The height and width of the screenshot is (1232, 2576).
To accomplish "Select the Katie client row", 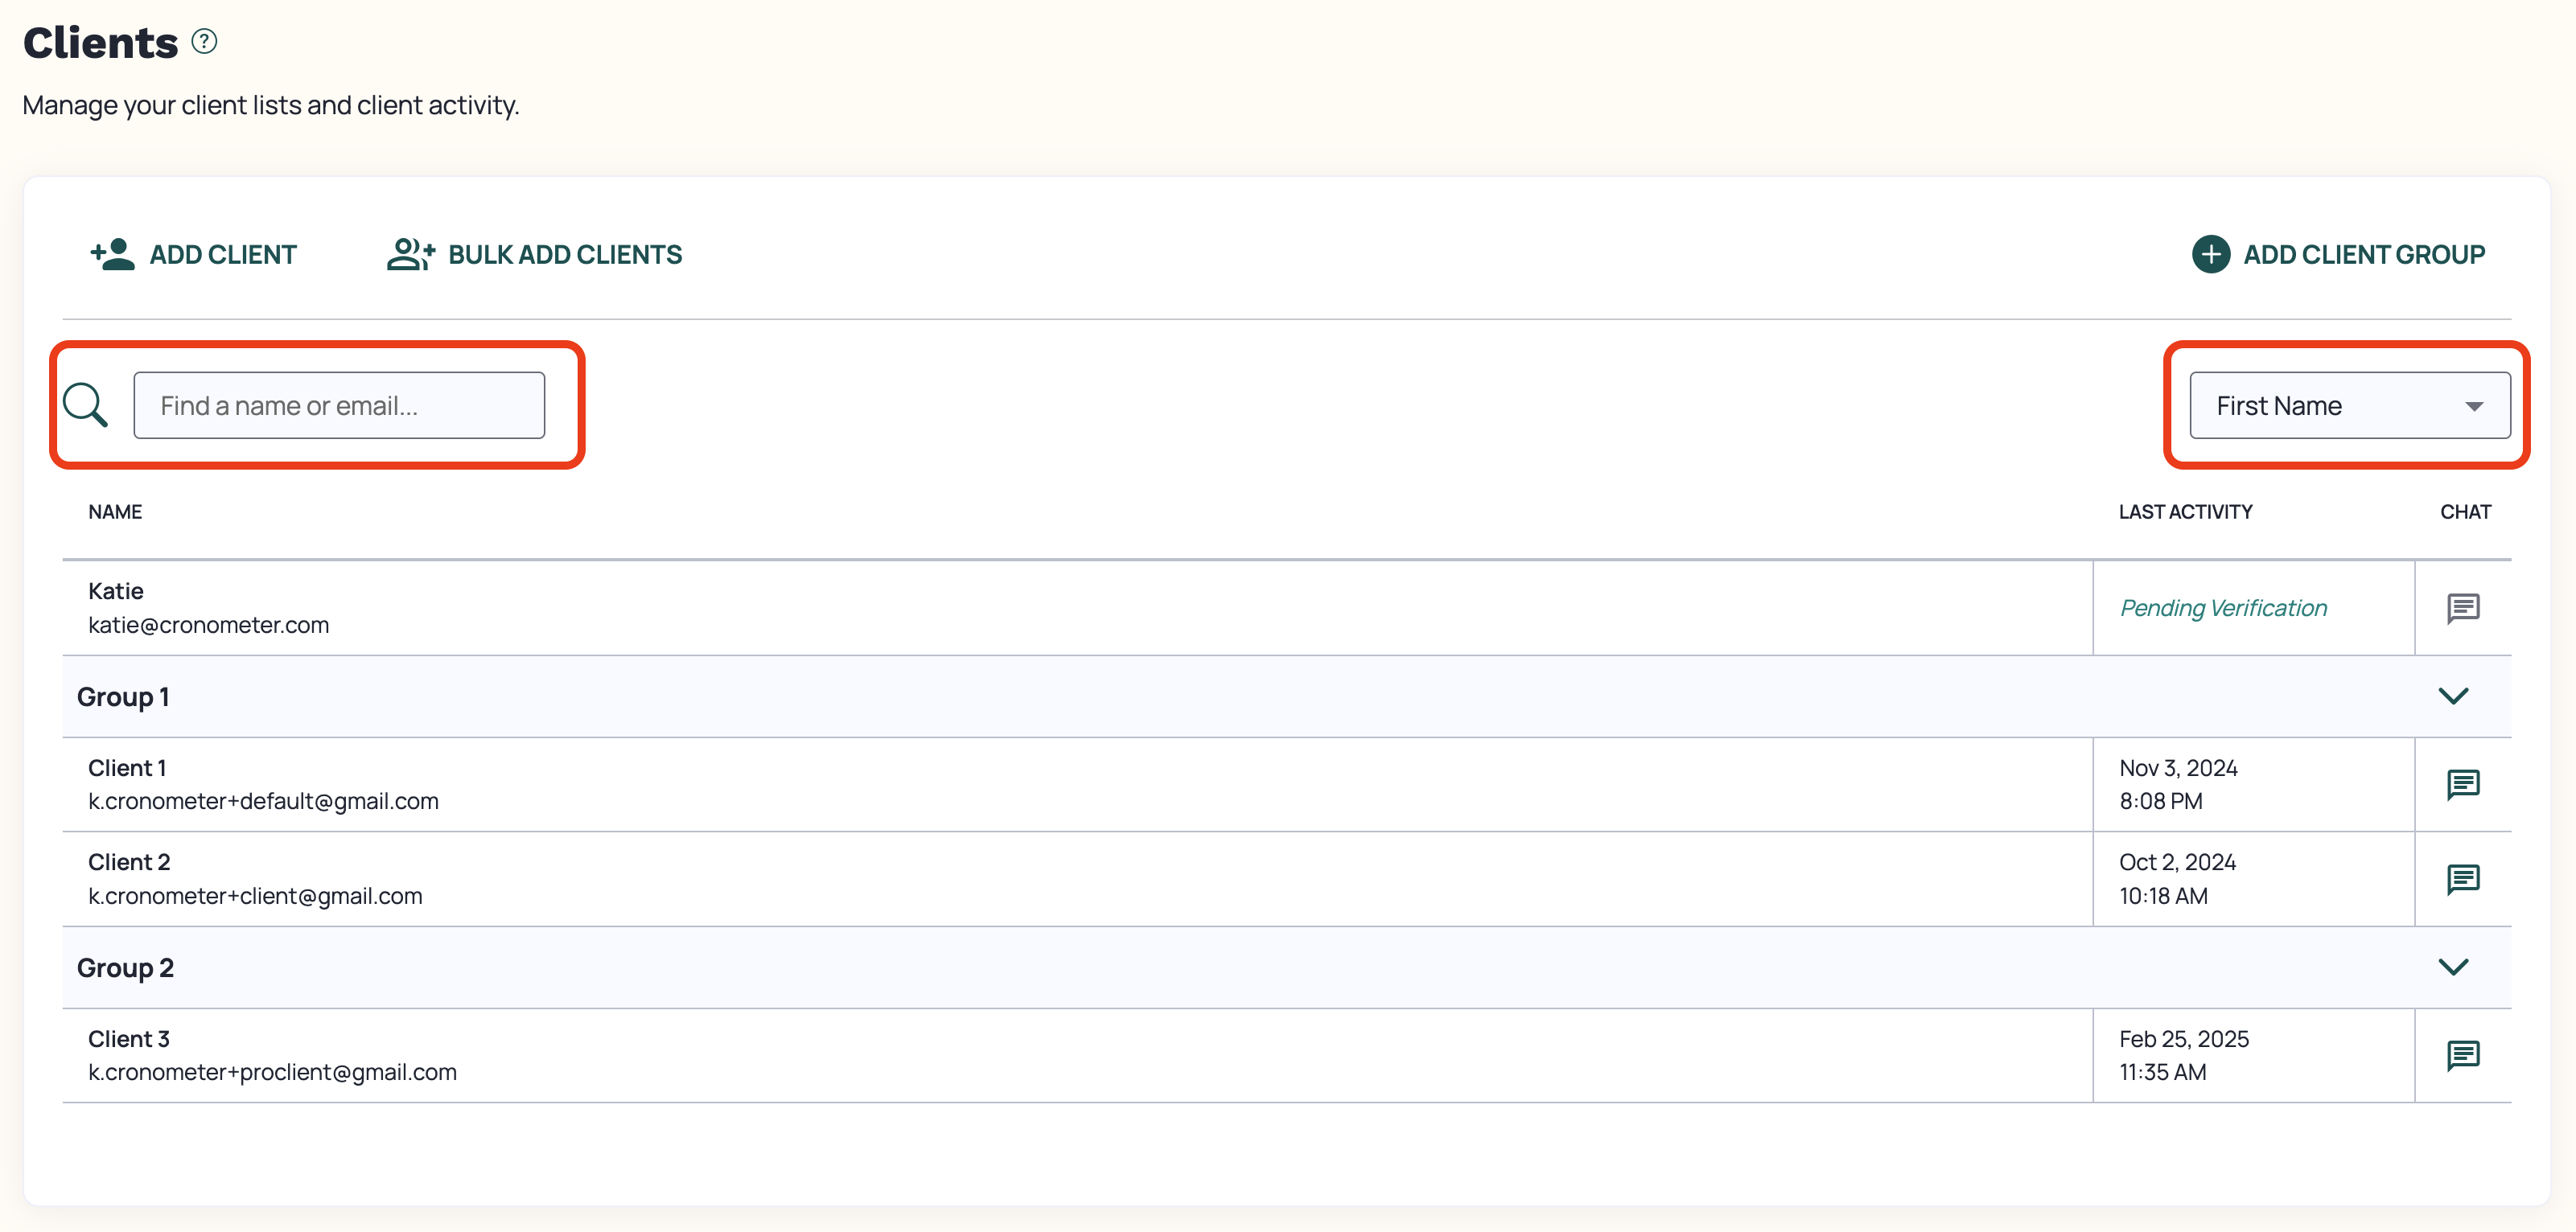I will 1077,608.
